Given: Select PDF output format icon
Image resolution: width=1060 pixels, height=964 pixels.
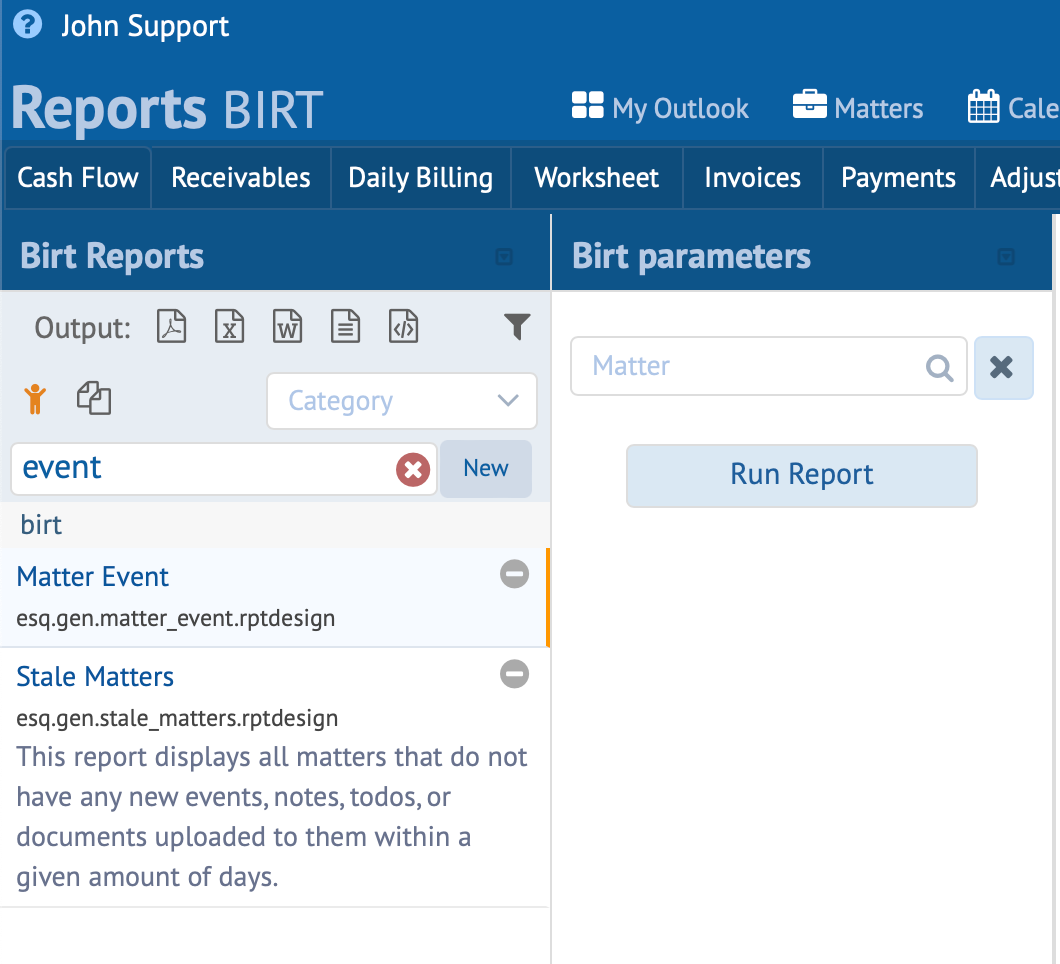Looking at the screenshot, I should pyautogui.click(x=172, y=327).
